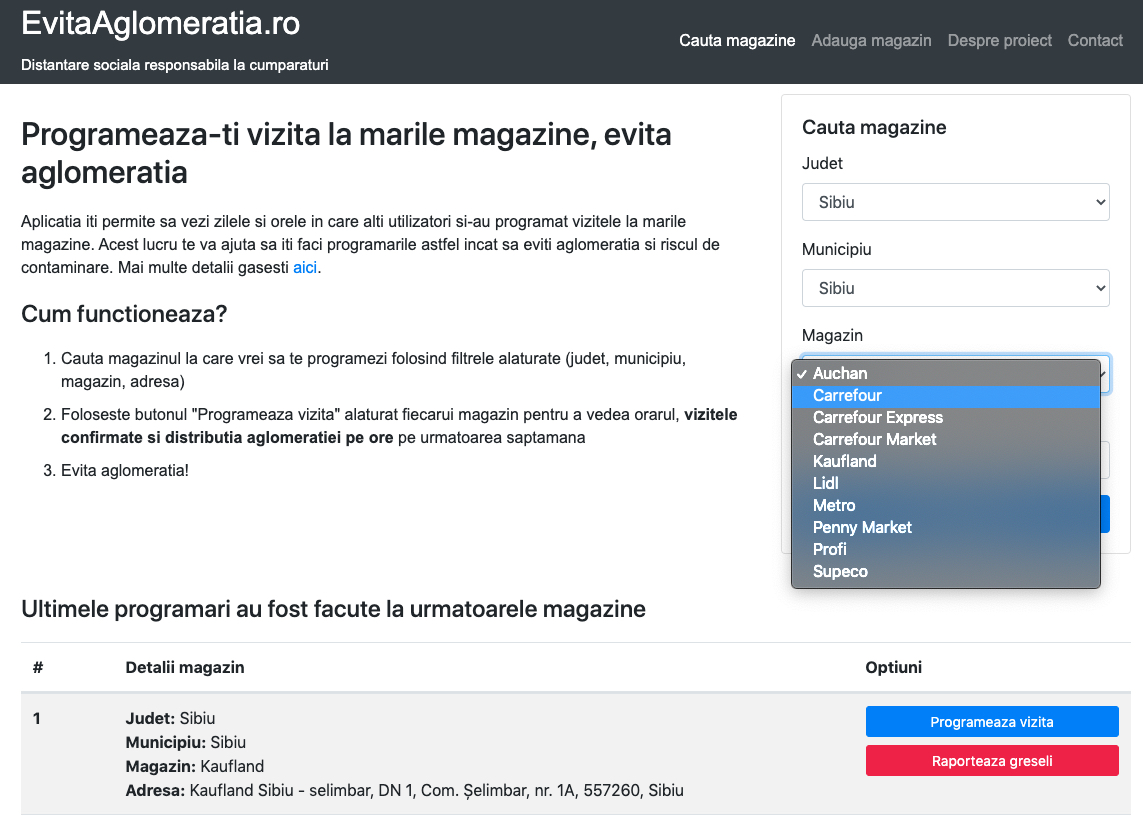Click the 'Evita aglomeratia!' list item
Image resolution: width=1143 pixels, height=820 pixels.
[125, 471]
